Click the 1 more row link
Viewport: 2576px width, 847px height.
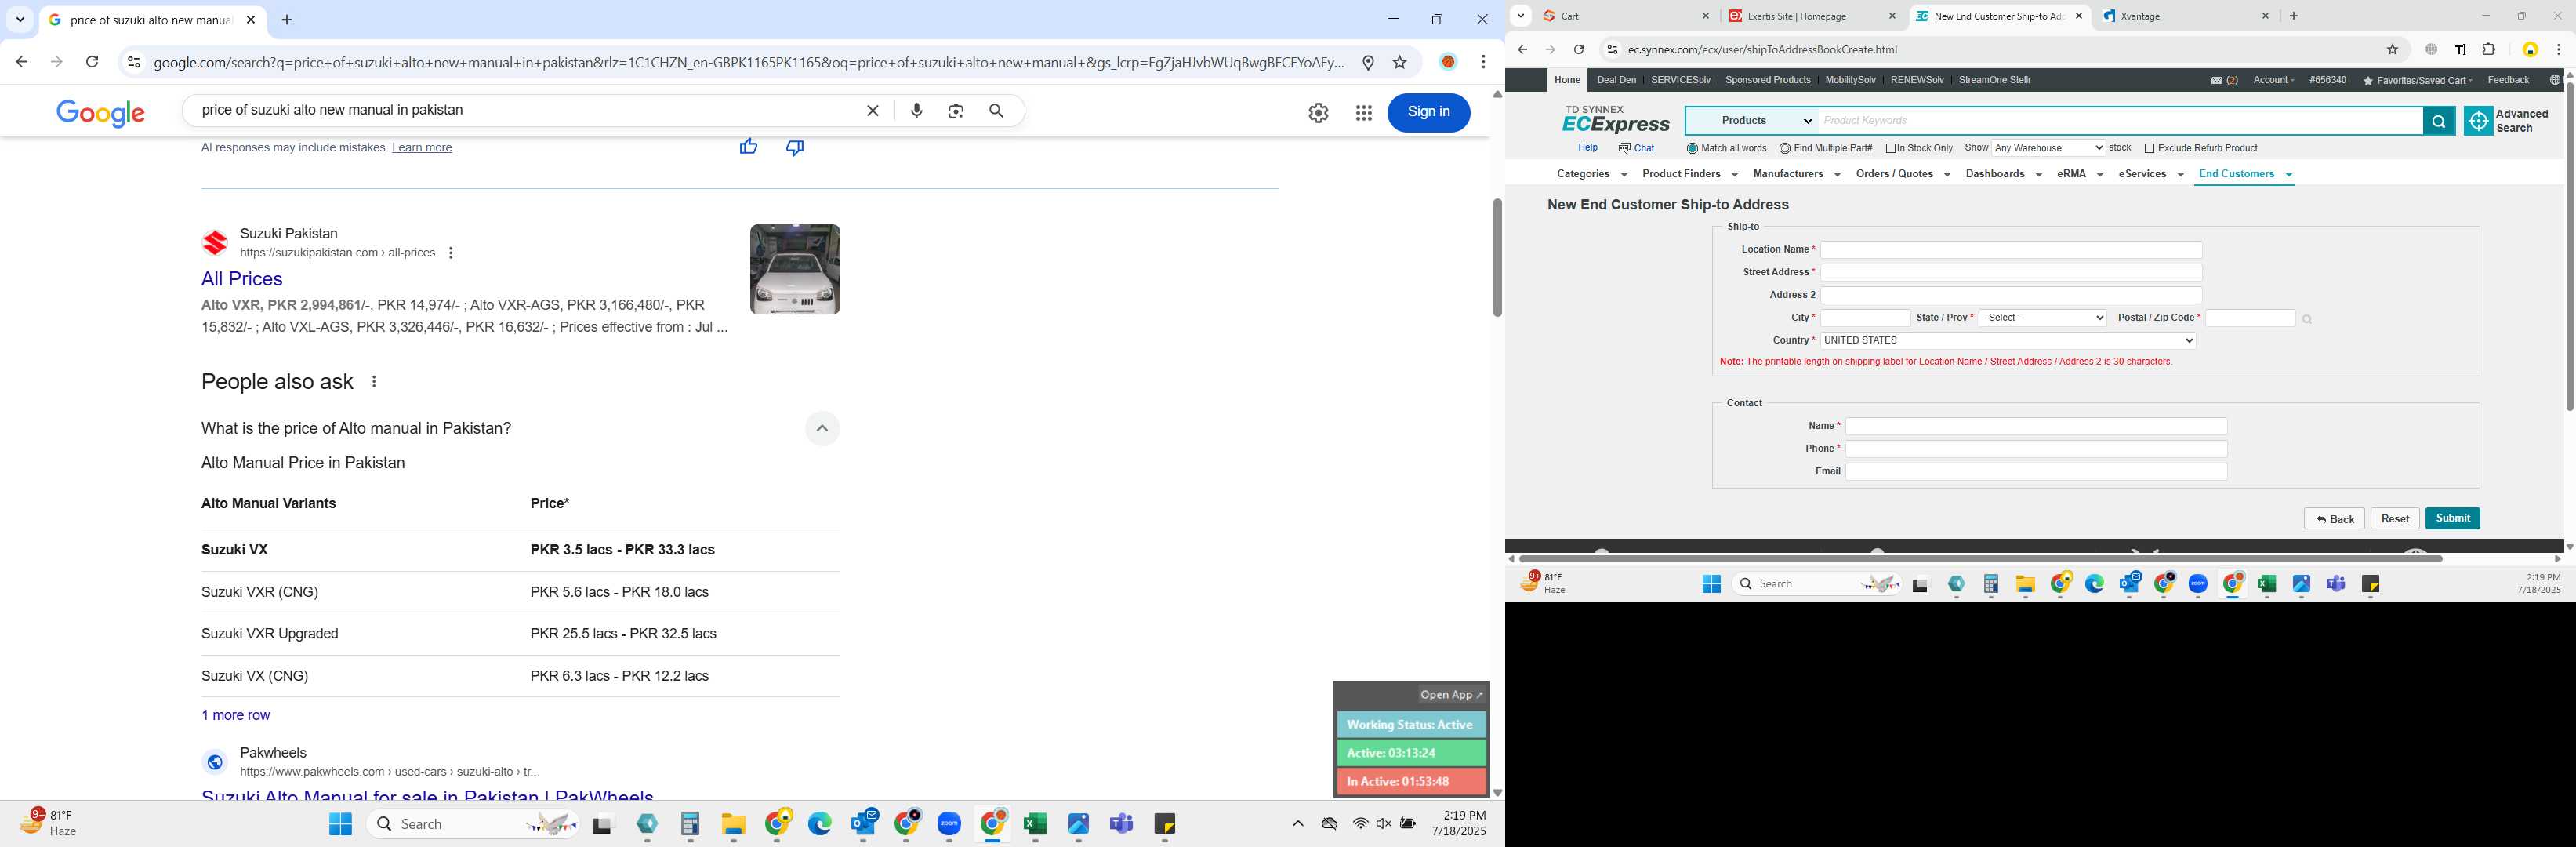click(235, 716)
